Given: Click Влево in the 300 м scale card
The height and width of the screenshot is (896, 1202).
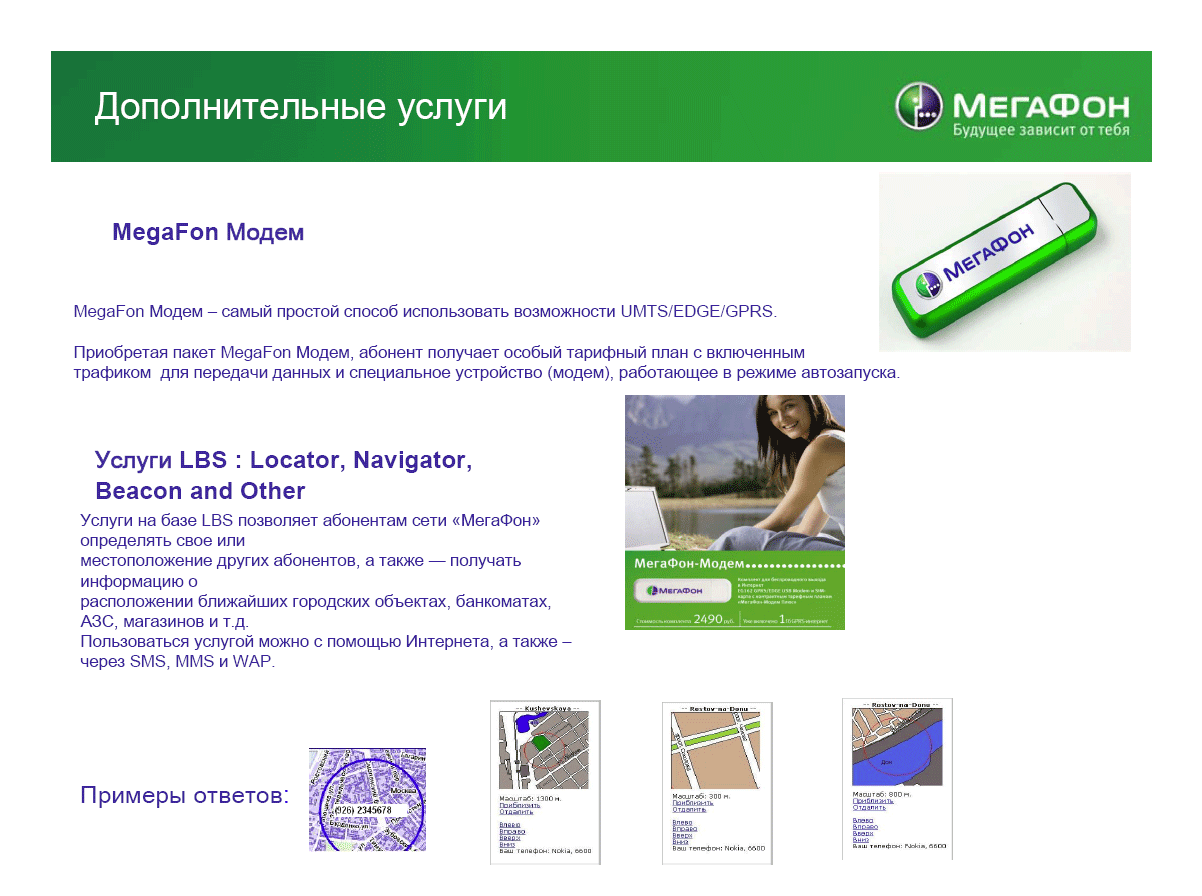Looking at the screenshot, I should tap(682, 822).
